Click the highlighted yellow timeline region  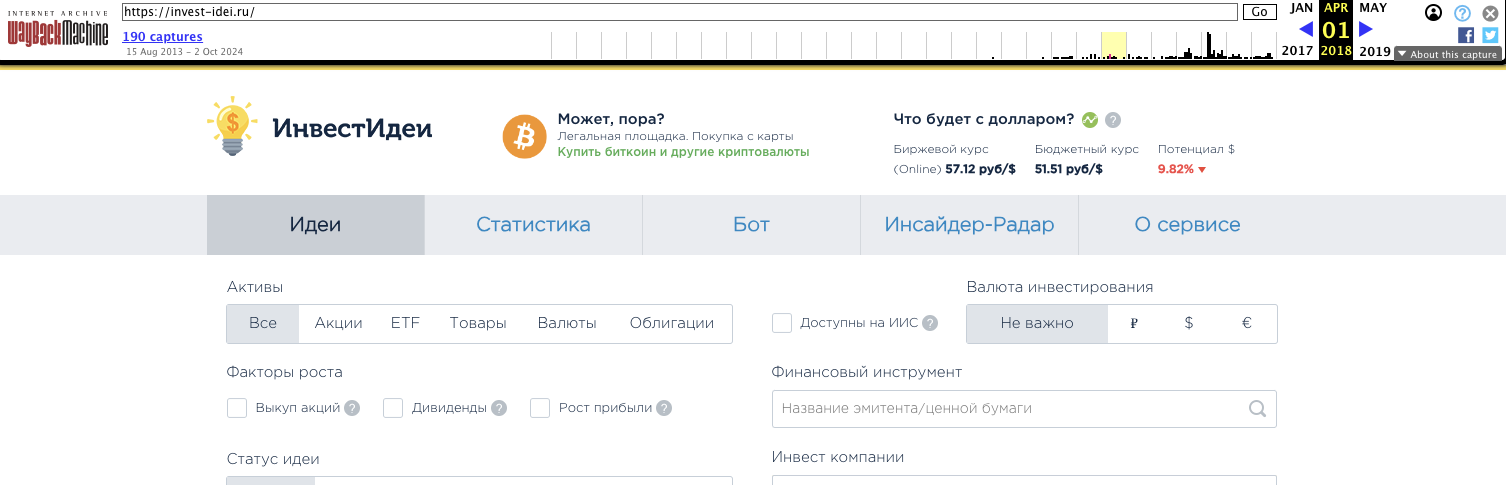coord(1113,45)
